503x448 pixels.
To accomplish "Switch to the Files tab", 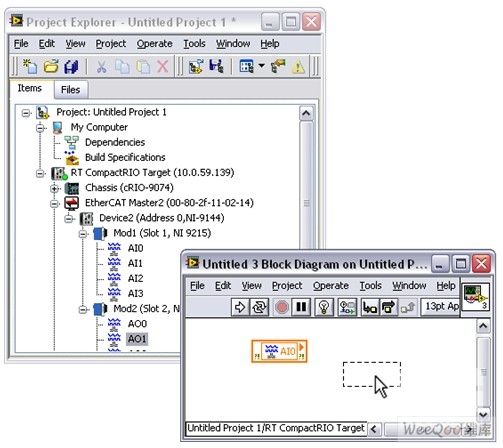I will coord(70,90).
